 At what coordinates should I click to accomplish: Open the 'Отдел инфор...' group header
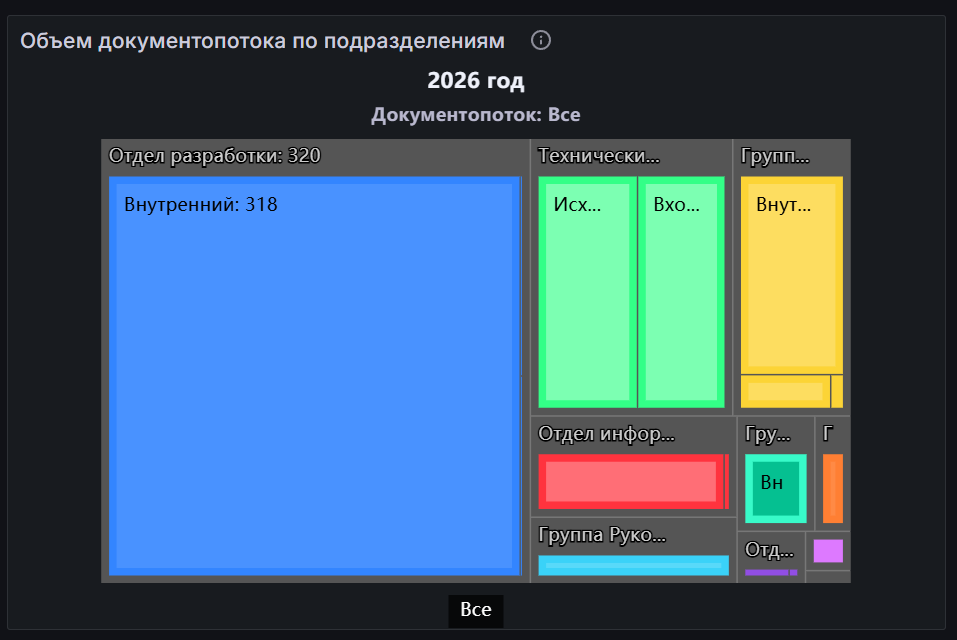[x=607, y=434]
